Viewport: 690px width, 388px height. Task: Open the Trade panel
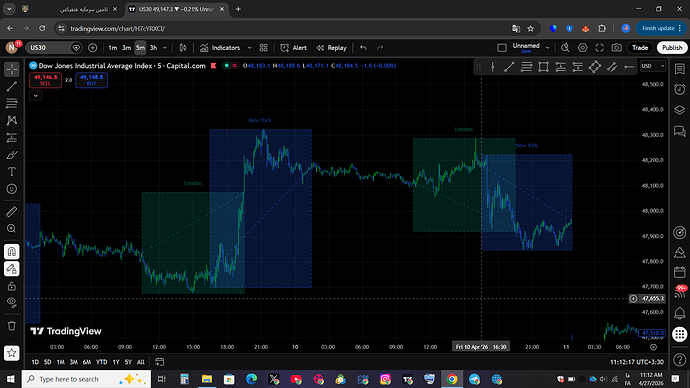click(640, 48)
